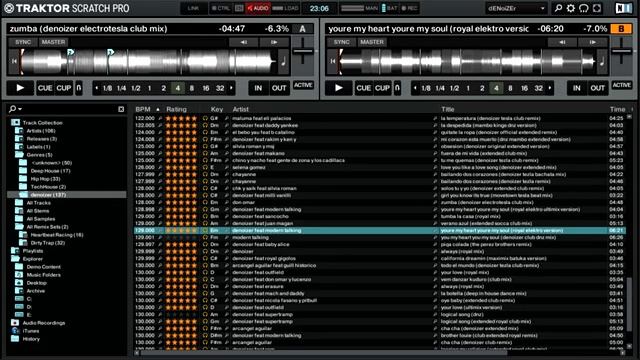The height and width of the screenshot is (360, 640).
Task: Open the dENoiZEr layout dropdown
Action: pyautogui.click(x=516, y=8)
